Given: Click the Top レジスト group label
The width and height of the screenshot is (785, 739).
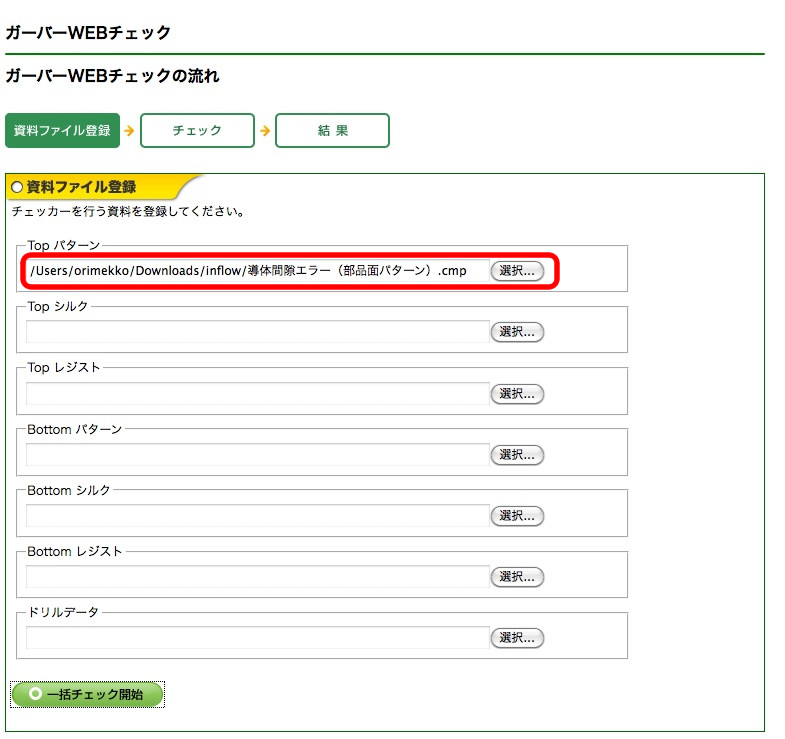Looking at the screenshot, I should 64,367.
